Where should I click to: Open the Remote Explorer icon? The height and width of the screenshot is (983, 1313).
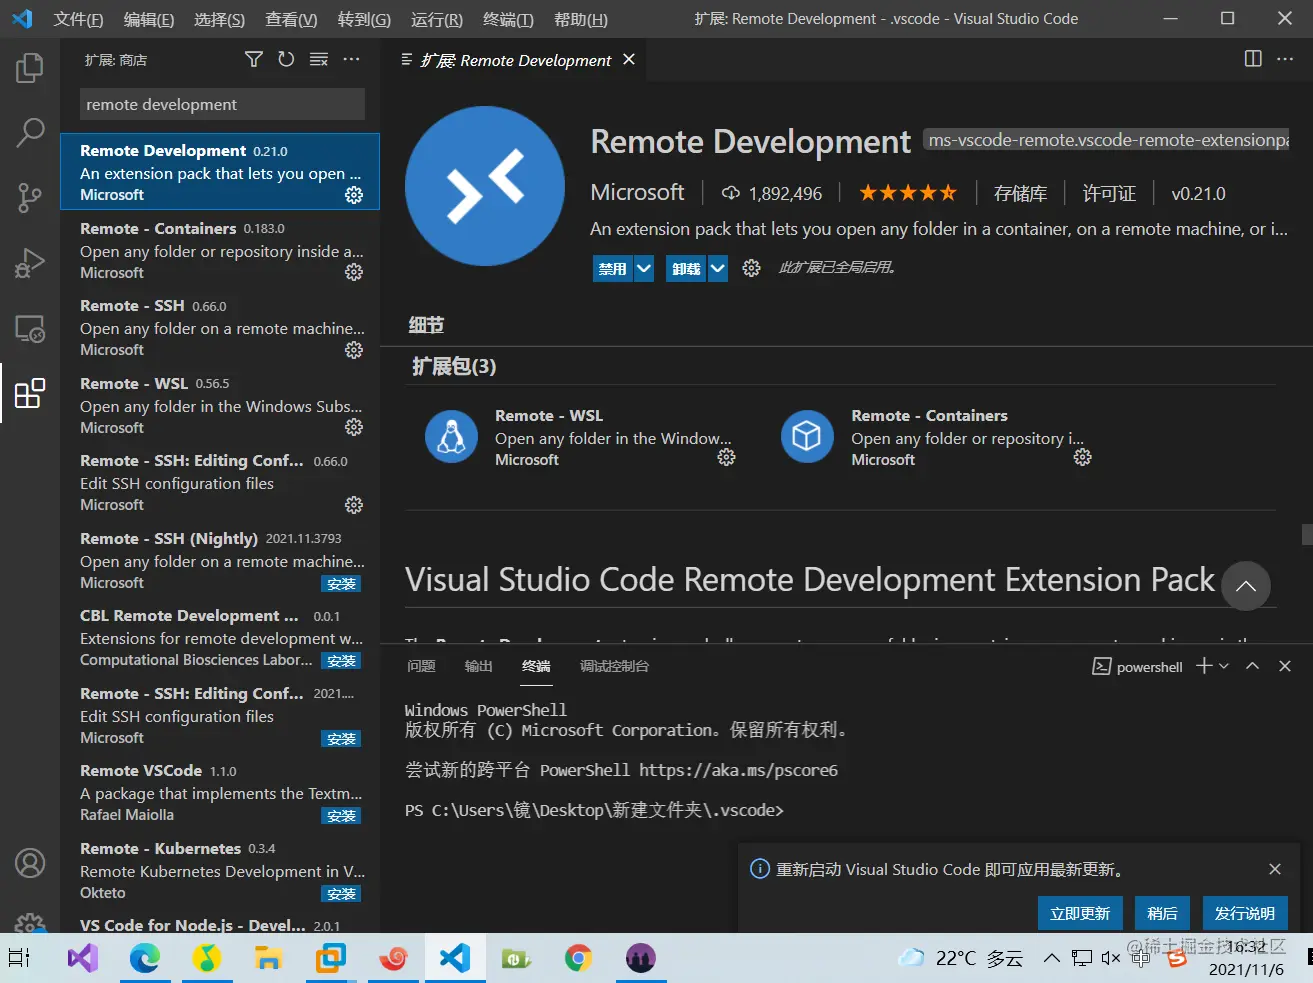[x=30, y=328]
